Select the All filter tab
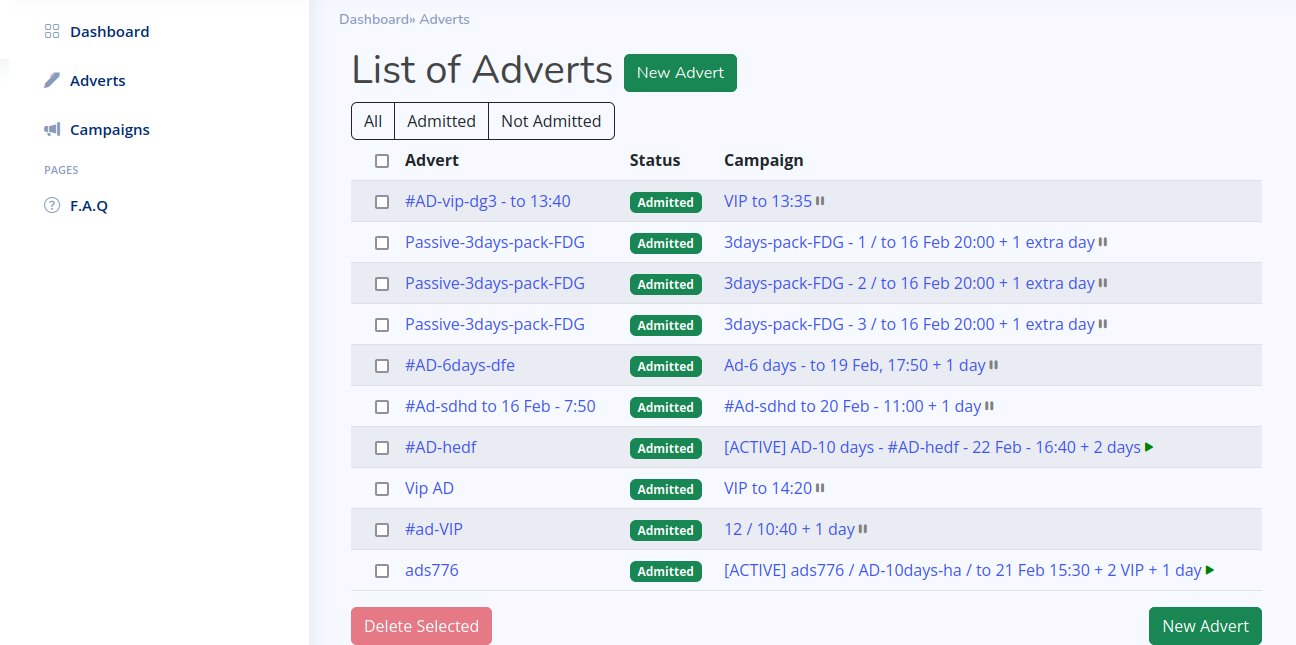The height and width of the screenshot is (645, 1296). pos(373,121)
